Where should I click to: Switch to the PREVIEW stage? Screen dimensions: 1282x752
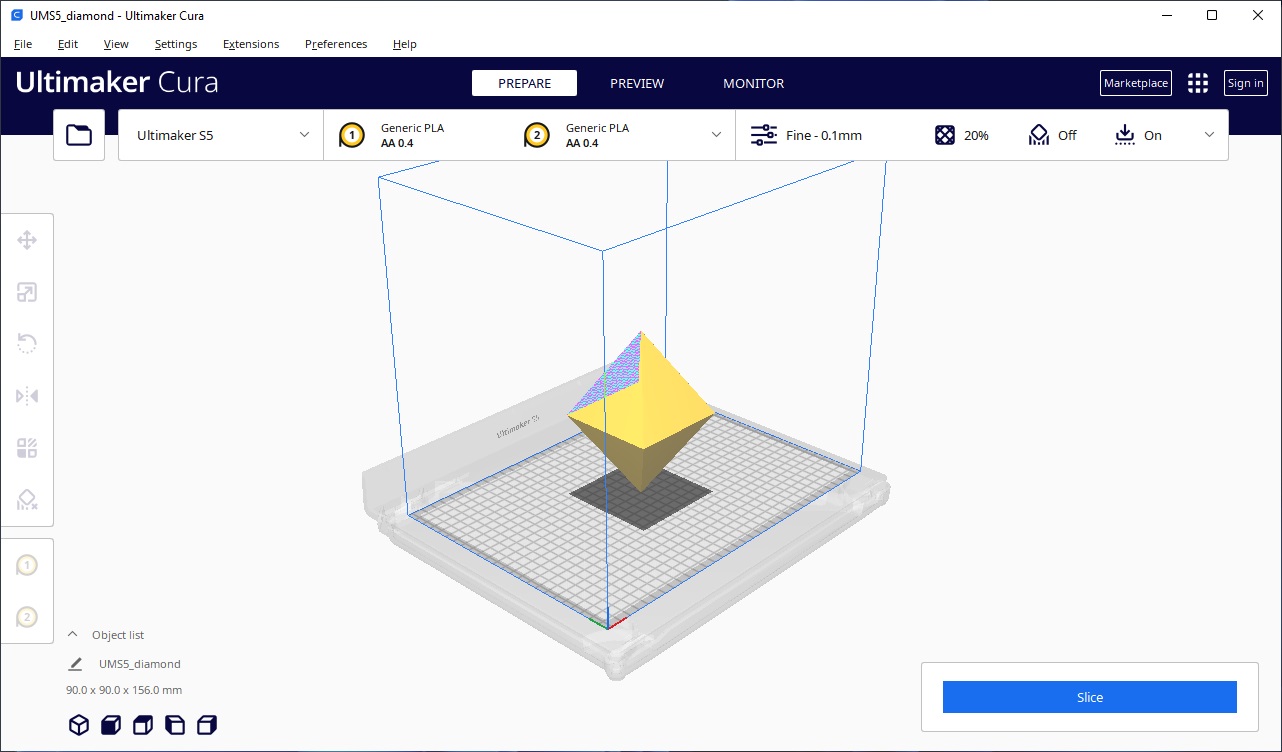click(x=637, y=83)
